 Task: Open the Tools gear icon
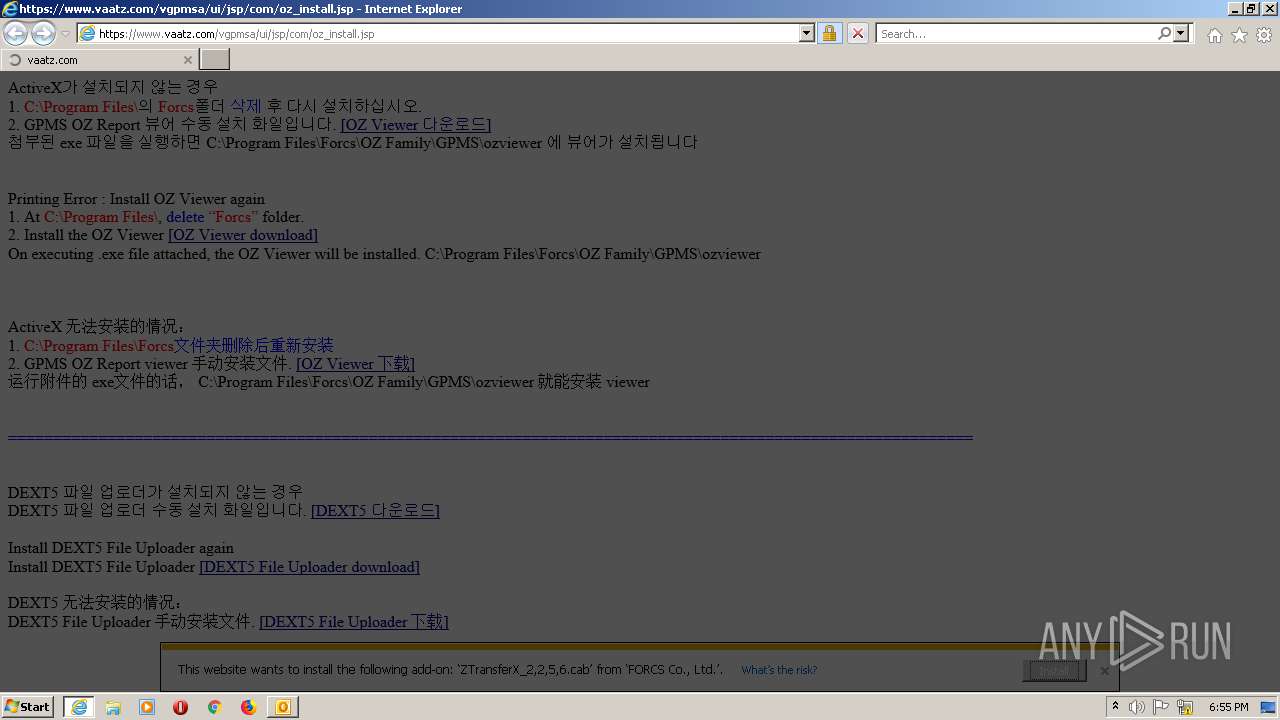[1264, 35]
